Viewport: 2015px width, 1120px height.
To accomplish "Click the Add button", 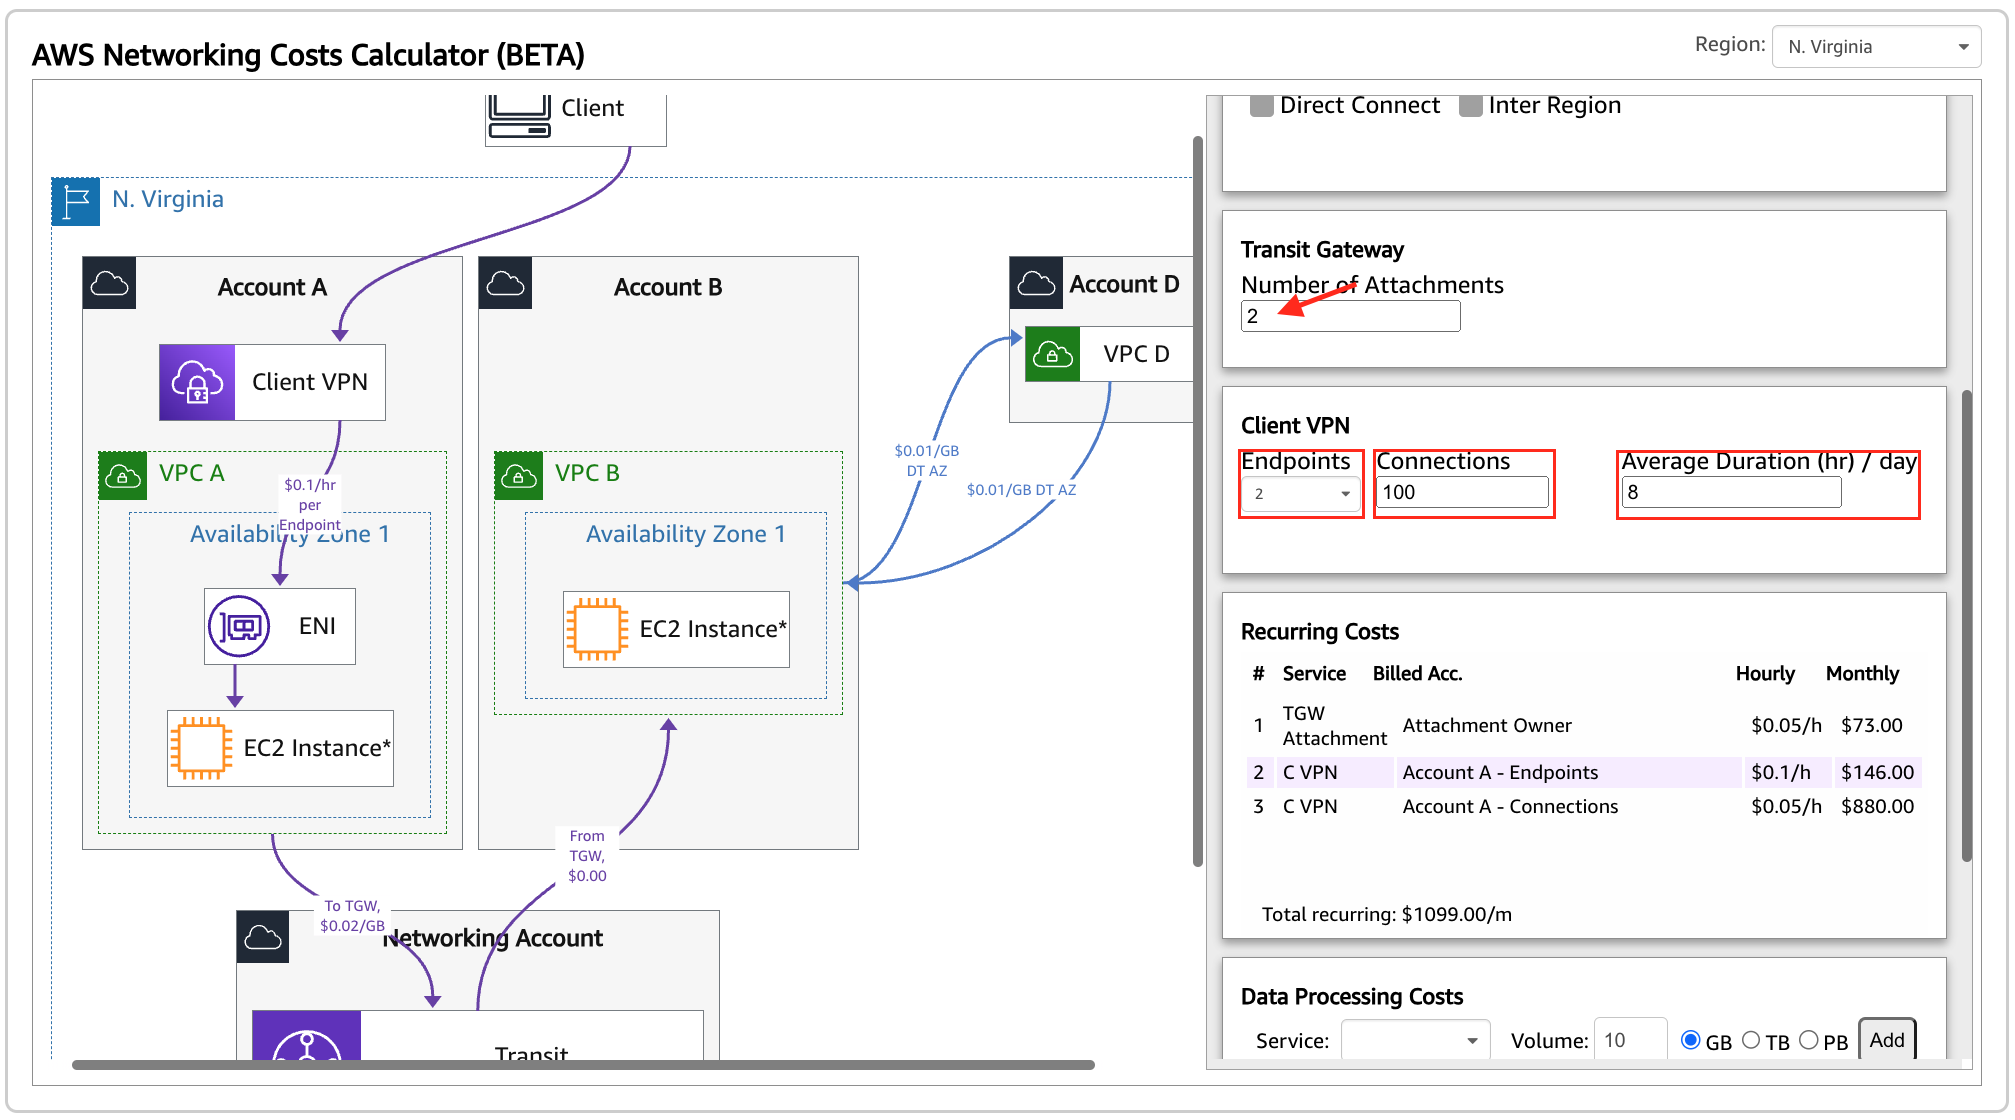I will [1886, 1040].
